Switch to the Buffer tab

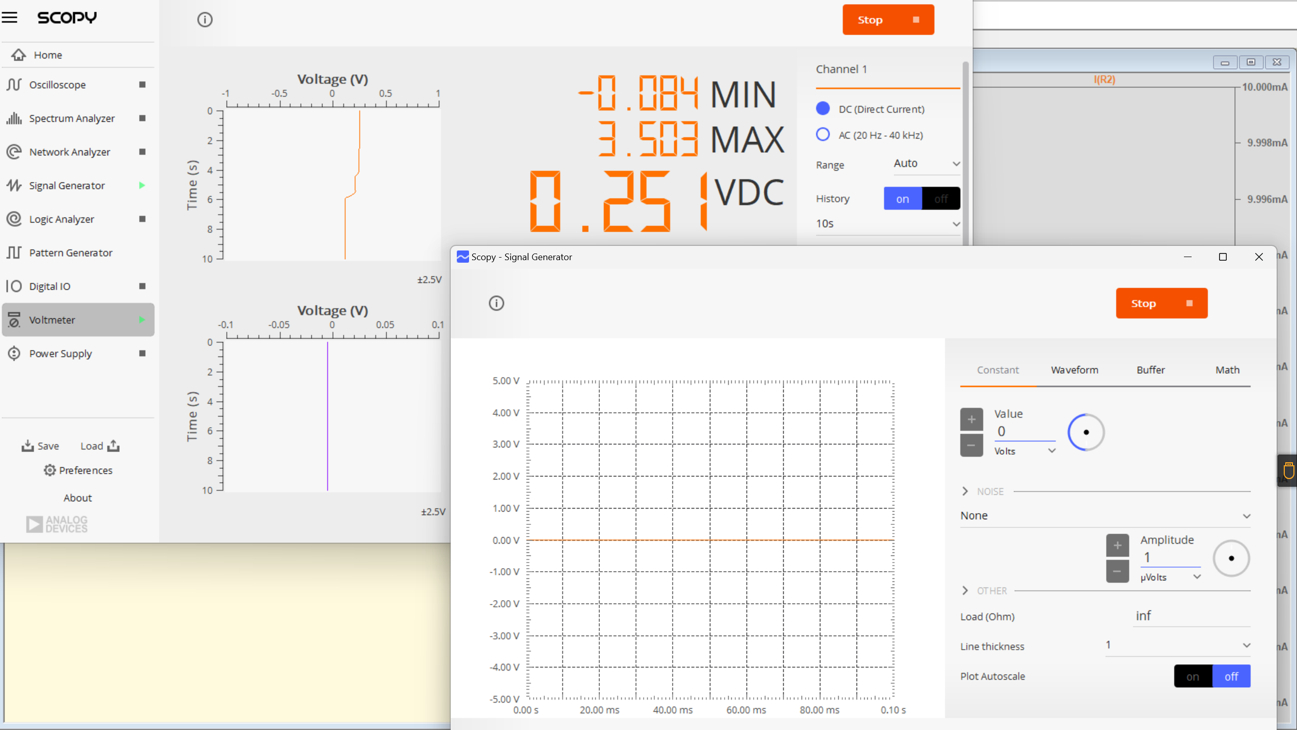(x=1150, y=370)
